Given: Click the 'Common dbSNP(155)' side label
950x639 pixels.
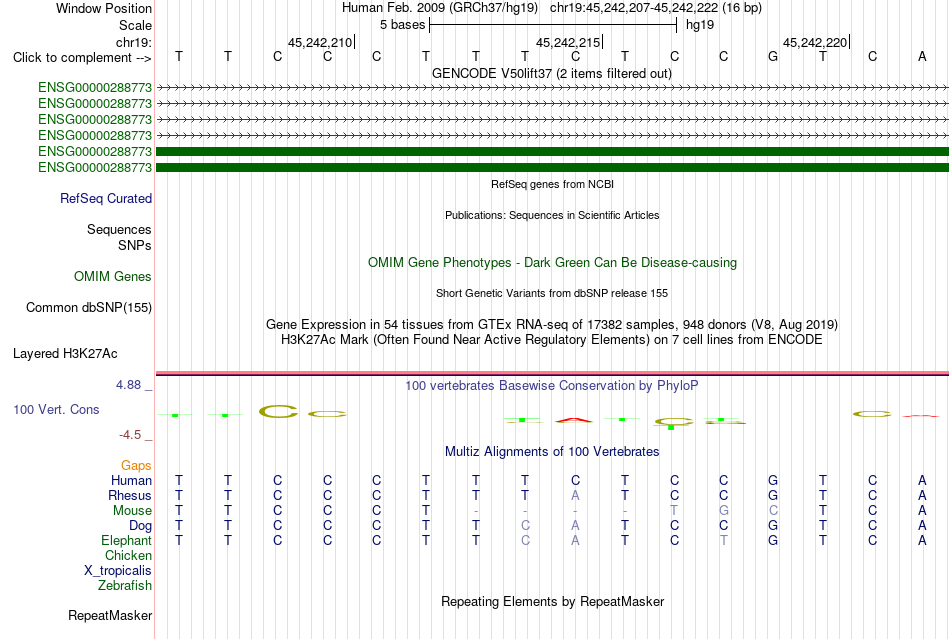Looking at the screenshot, I should (89, 308).
